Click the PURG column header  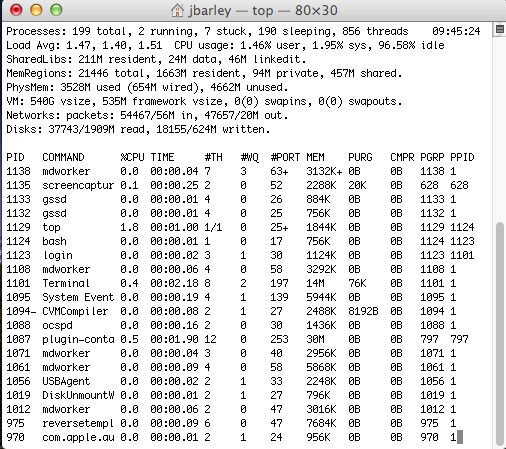tap(360, 157)
